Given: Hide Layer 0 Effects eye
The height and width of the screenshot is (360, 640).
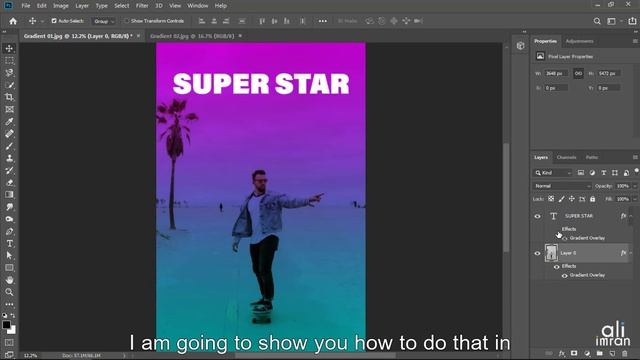Looking at the screenshot, I should click(x=556, y=267).
